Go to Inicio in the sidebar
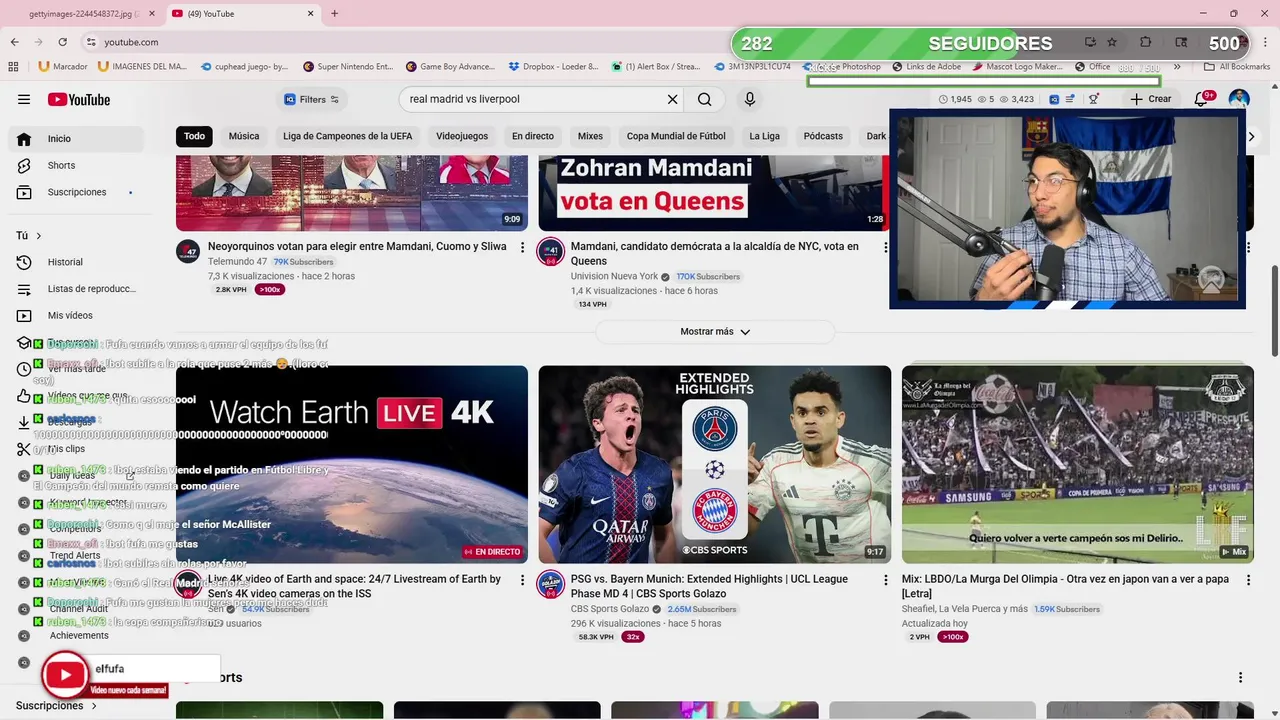 pos(76,139)
